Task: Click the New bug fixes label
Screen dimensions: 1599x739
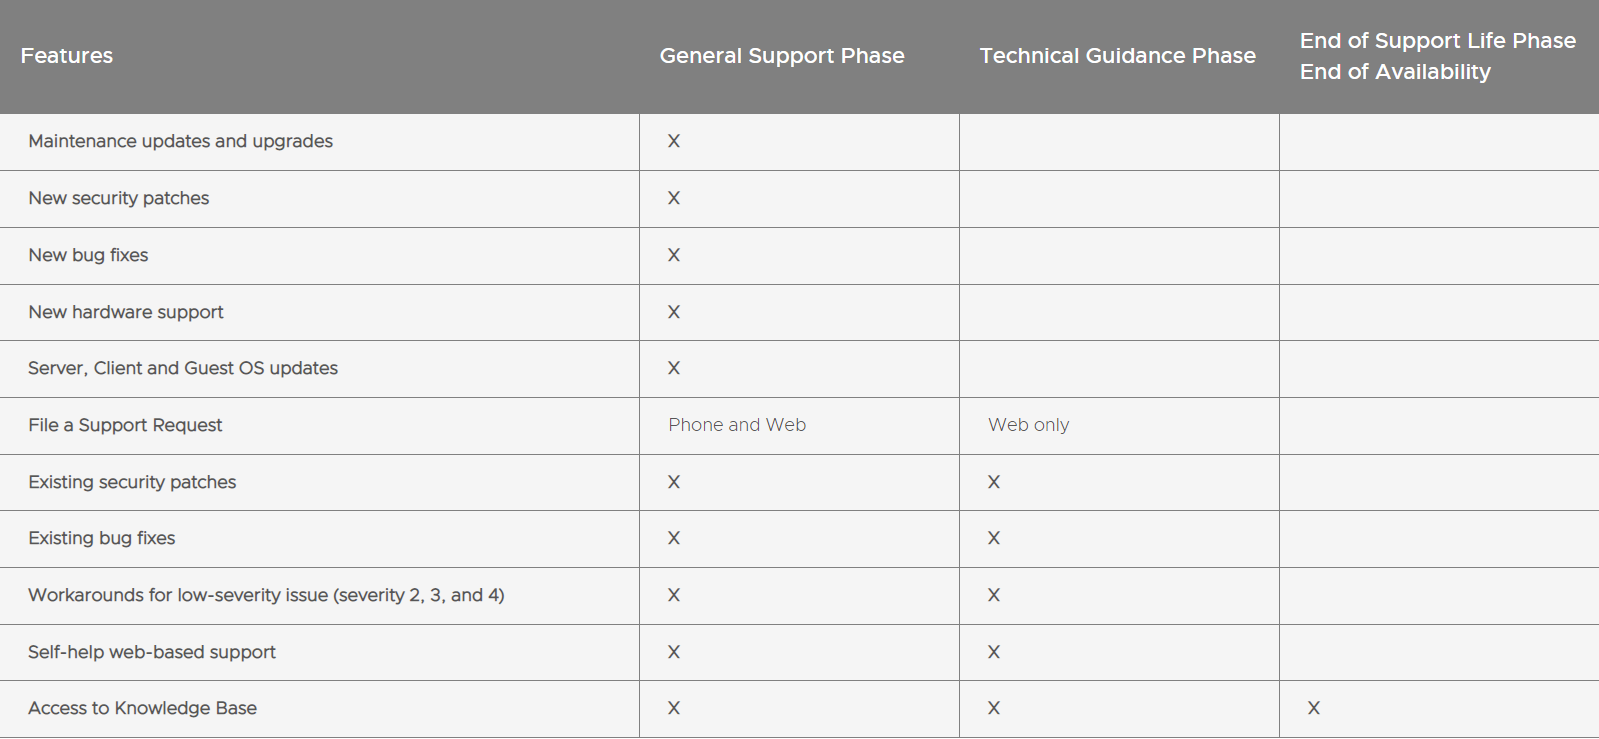Action: [88, 255]
